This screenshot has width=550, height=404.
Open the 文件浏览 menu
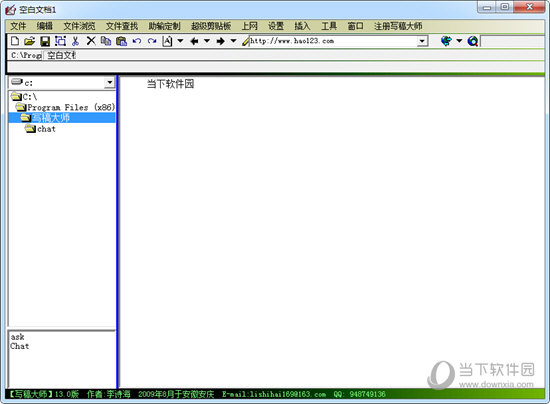pos(79,26)
